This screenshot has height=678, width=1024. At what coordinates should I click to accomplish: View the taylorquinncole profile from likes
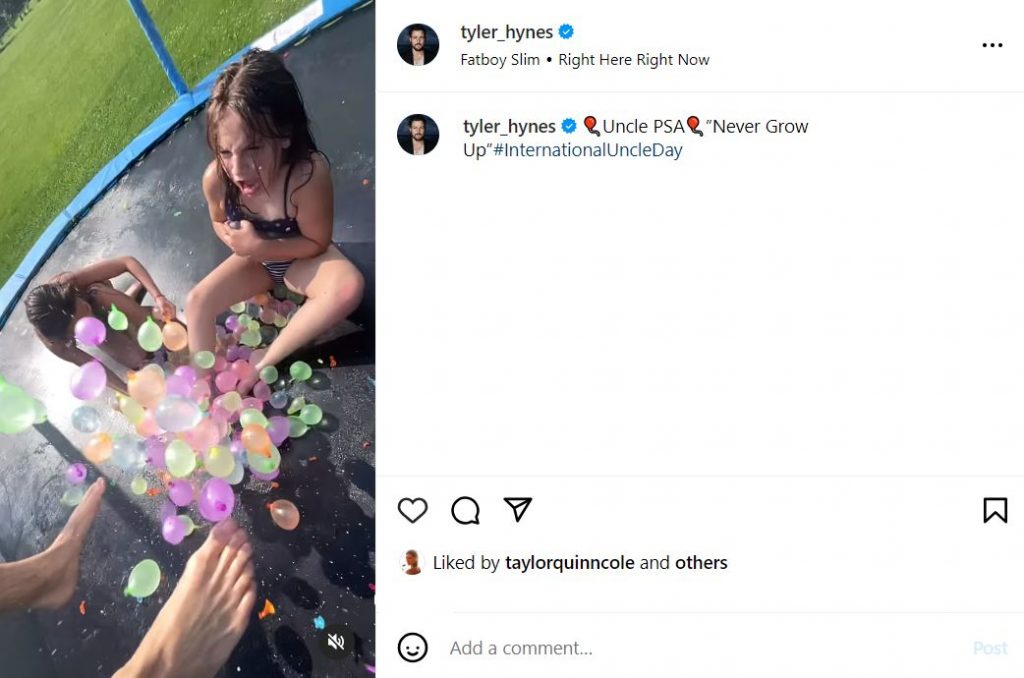570,563
